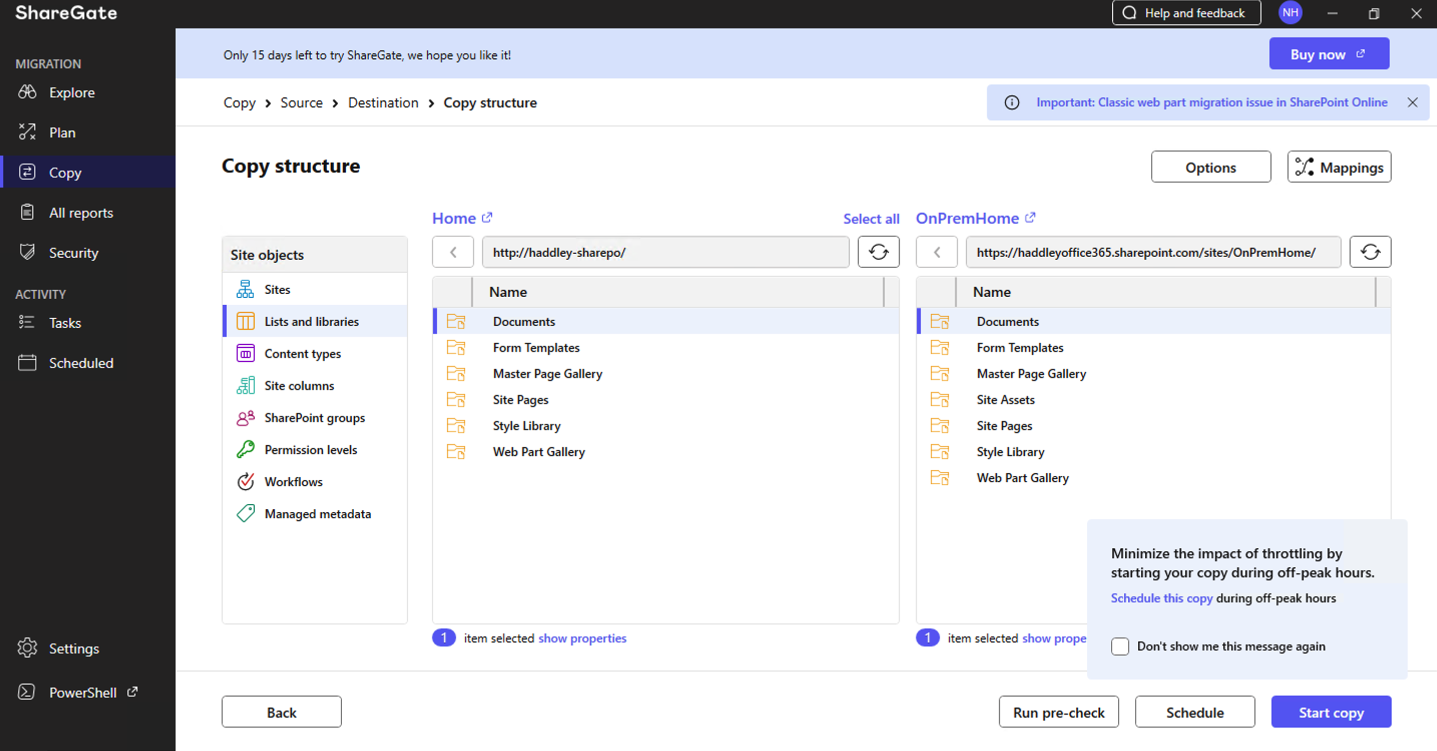Check Don't show me this message again
Screen dimensions: 1437x751
[x=1120, y=646]
